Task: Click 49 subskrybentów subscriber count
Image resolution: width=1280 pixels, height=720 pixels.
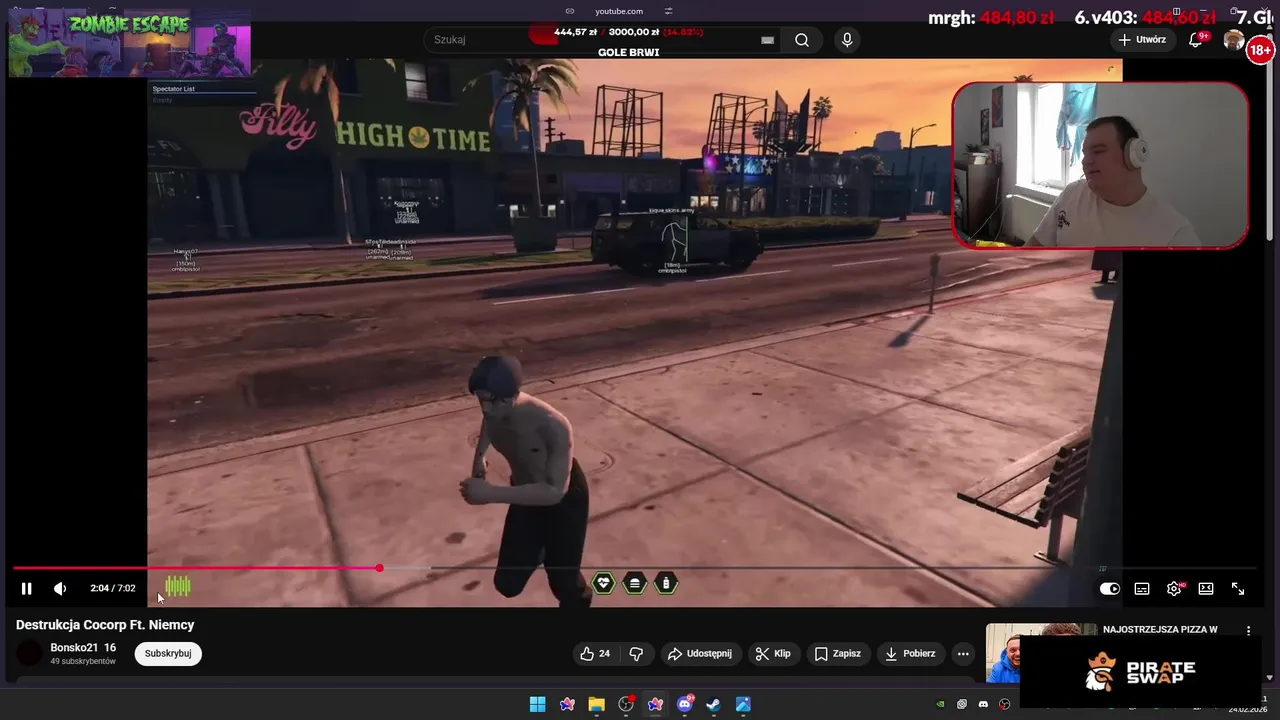Action: click(x=83, y=662)
